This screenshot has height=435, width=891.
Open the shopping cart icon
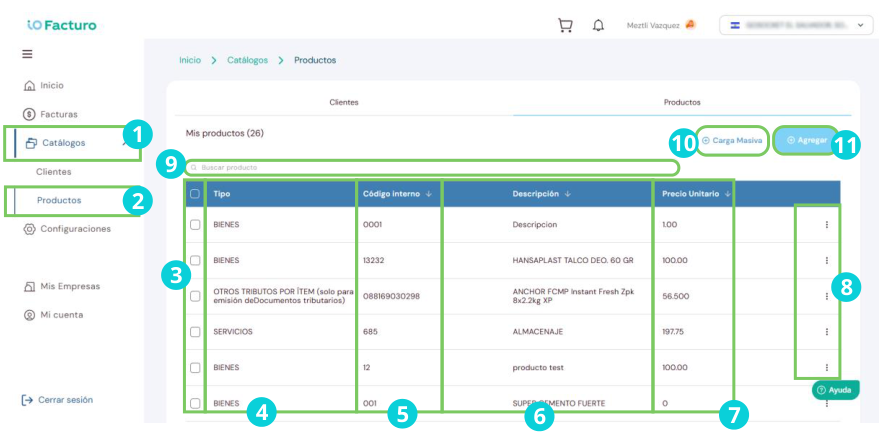coord(565,26)
